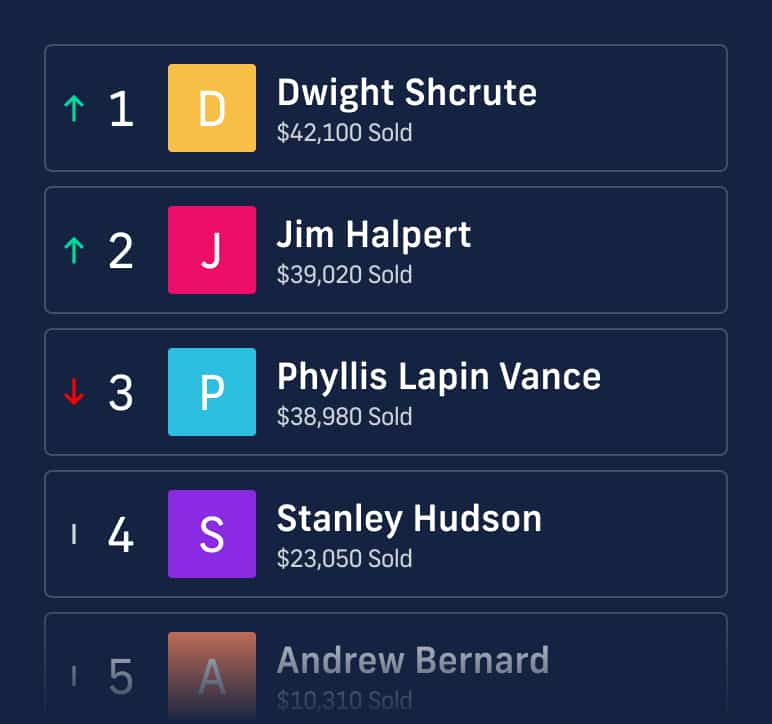Click the $39,020 Sold amount

coord(344,275)
